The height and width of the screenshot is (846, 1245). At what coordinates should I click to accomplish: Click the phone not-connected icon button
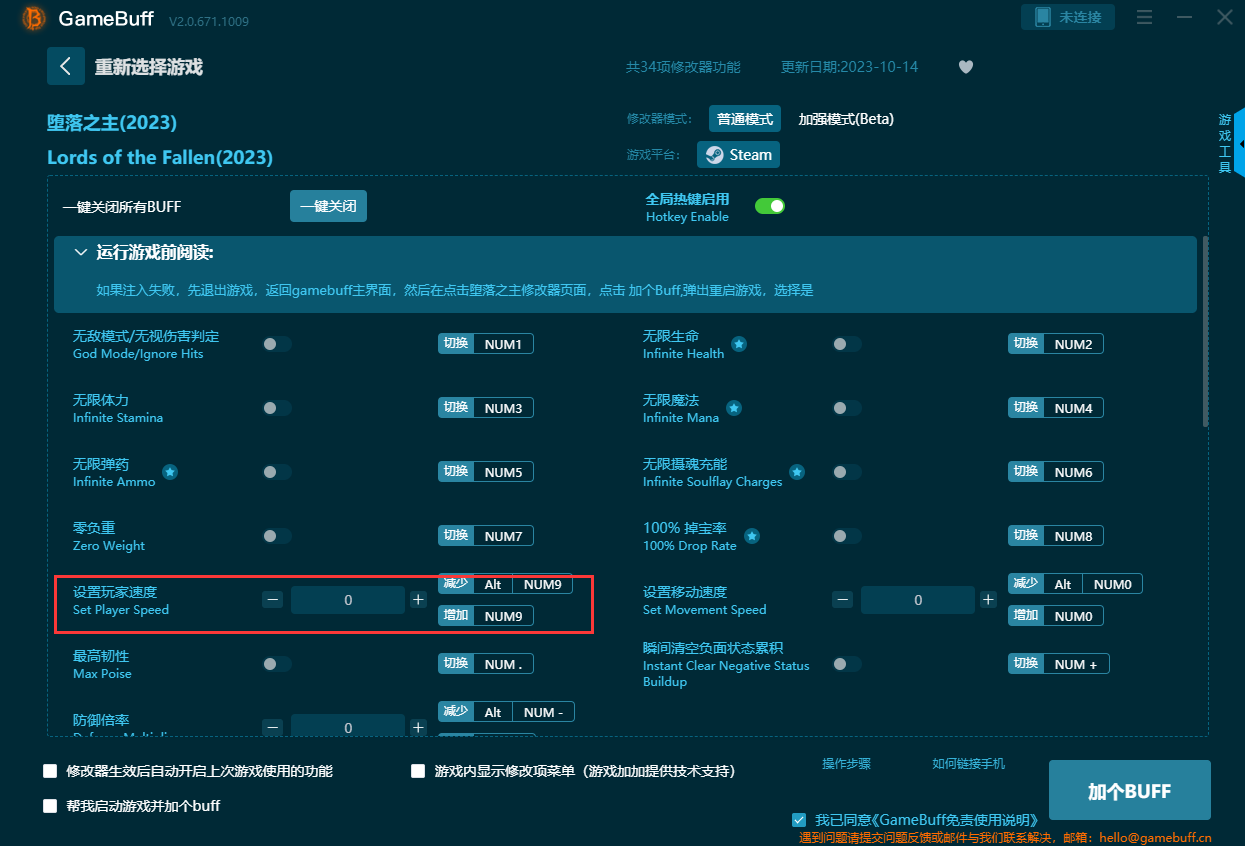tap(1068, 17)
